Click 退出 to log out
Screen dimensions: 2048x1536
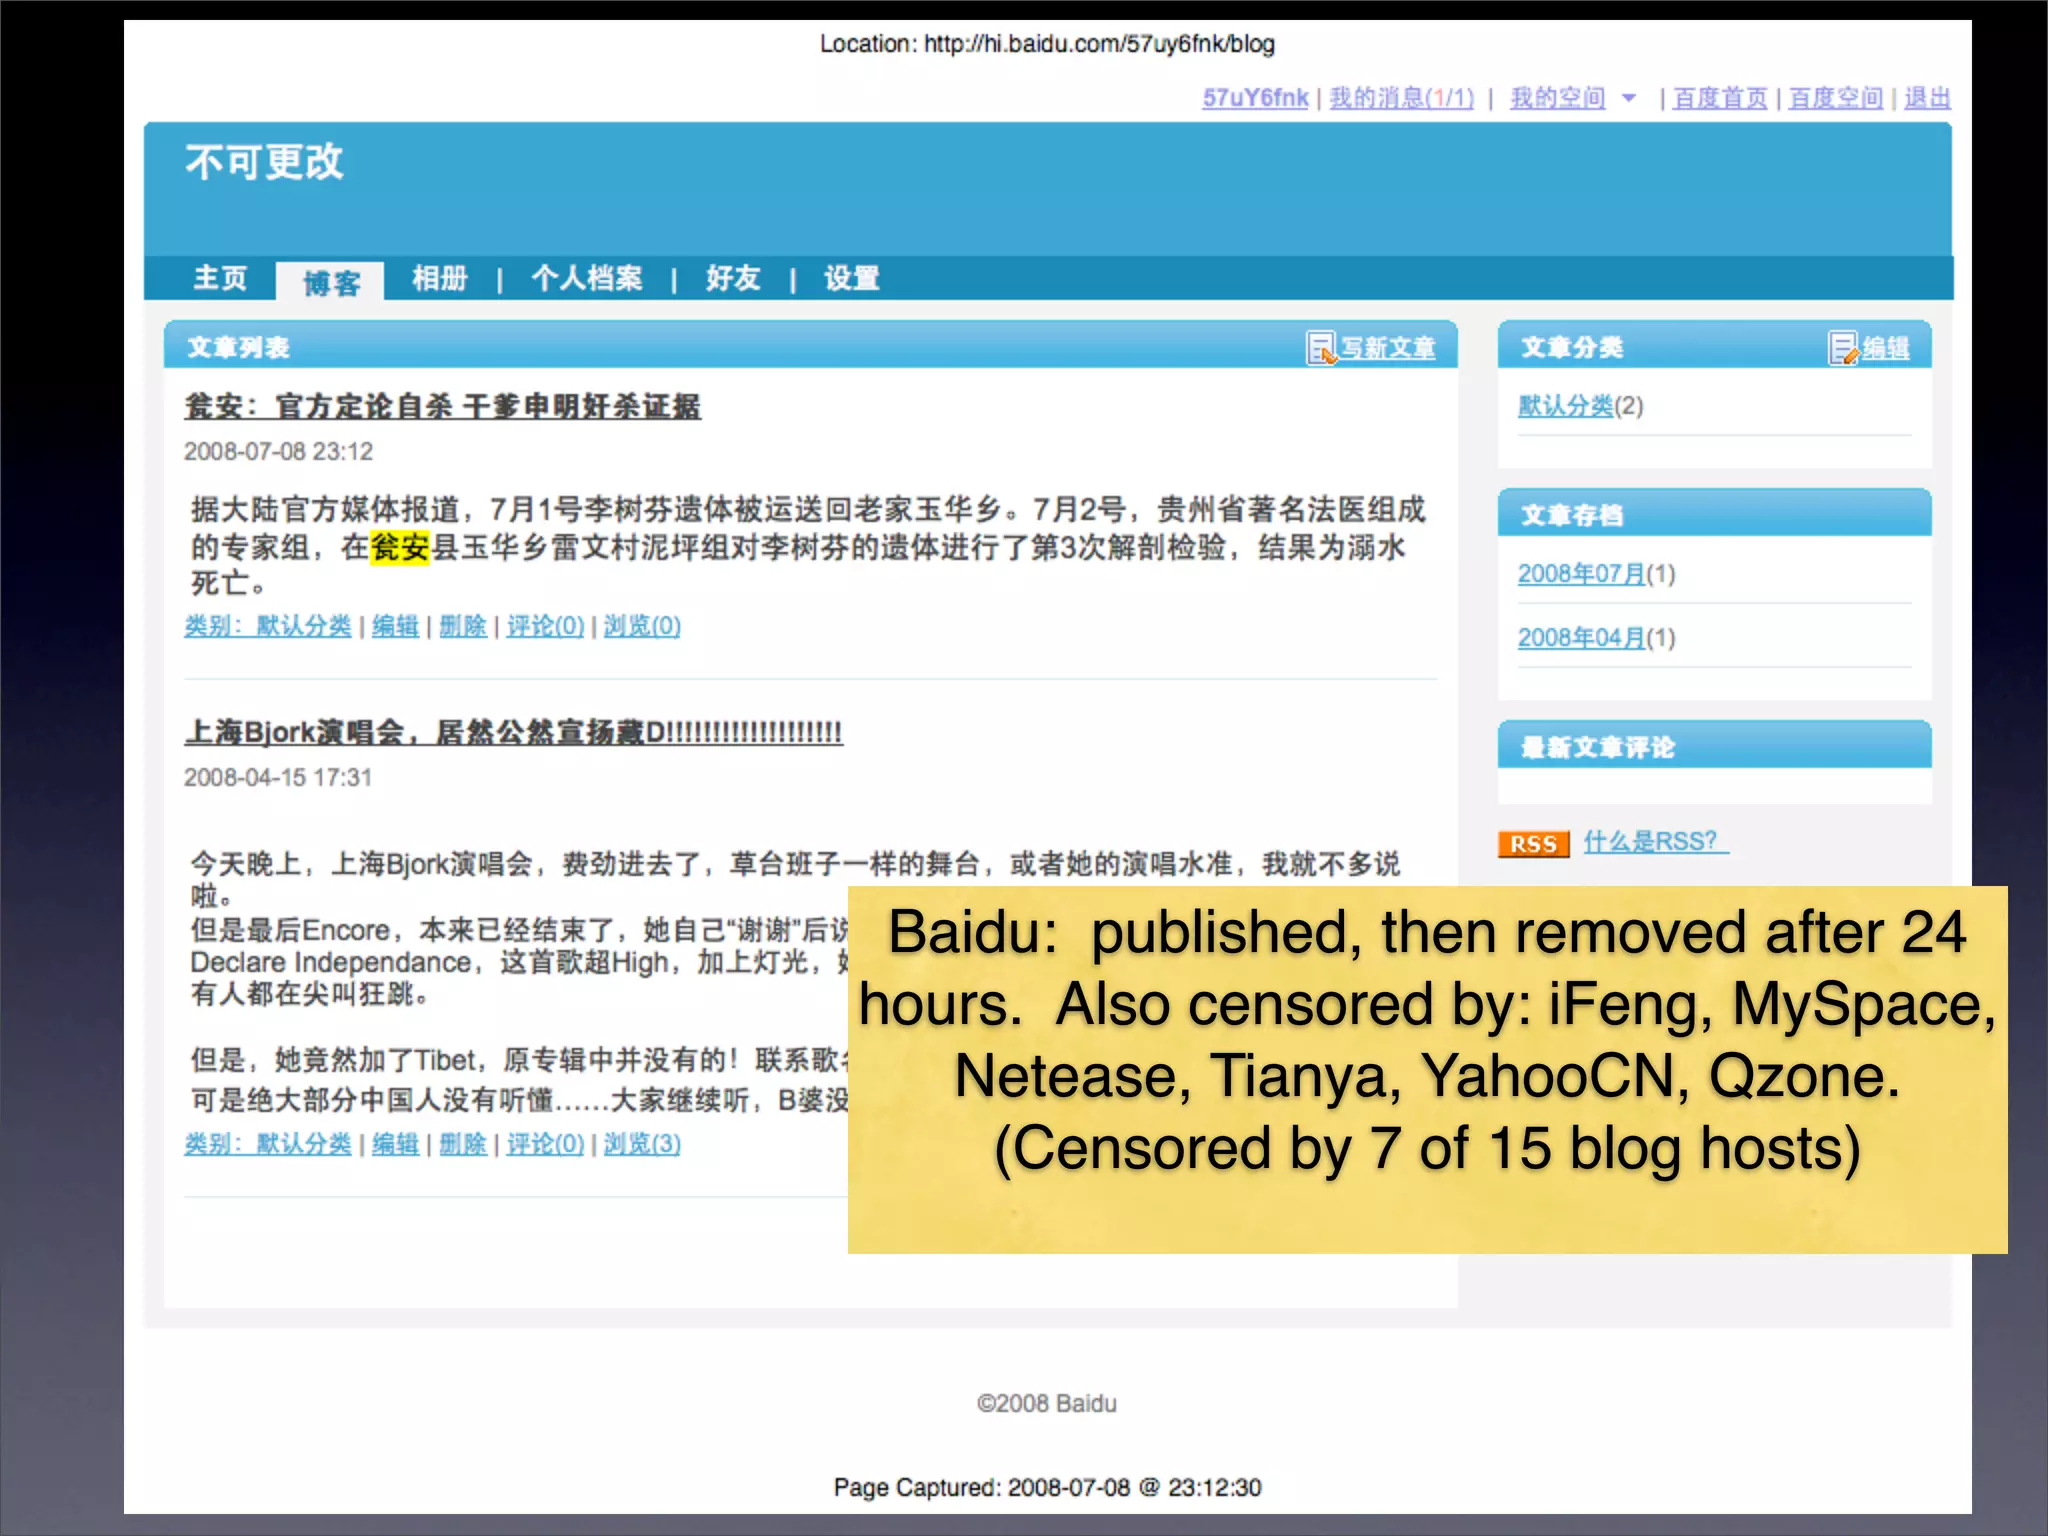(x=1927, y=98)
